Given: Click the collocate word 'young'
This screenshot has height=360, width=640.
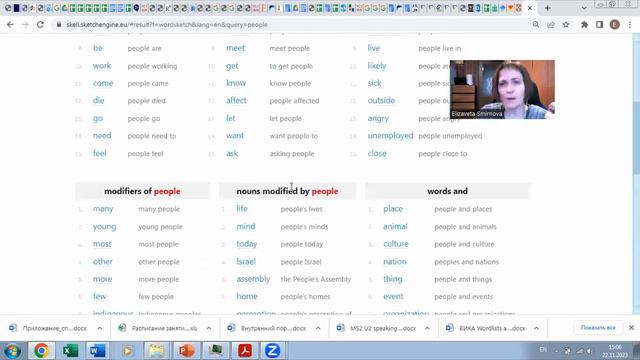Looking at the screenshot, I should (104, 227).
